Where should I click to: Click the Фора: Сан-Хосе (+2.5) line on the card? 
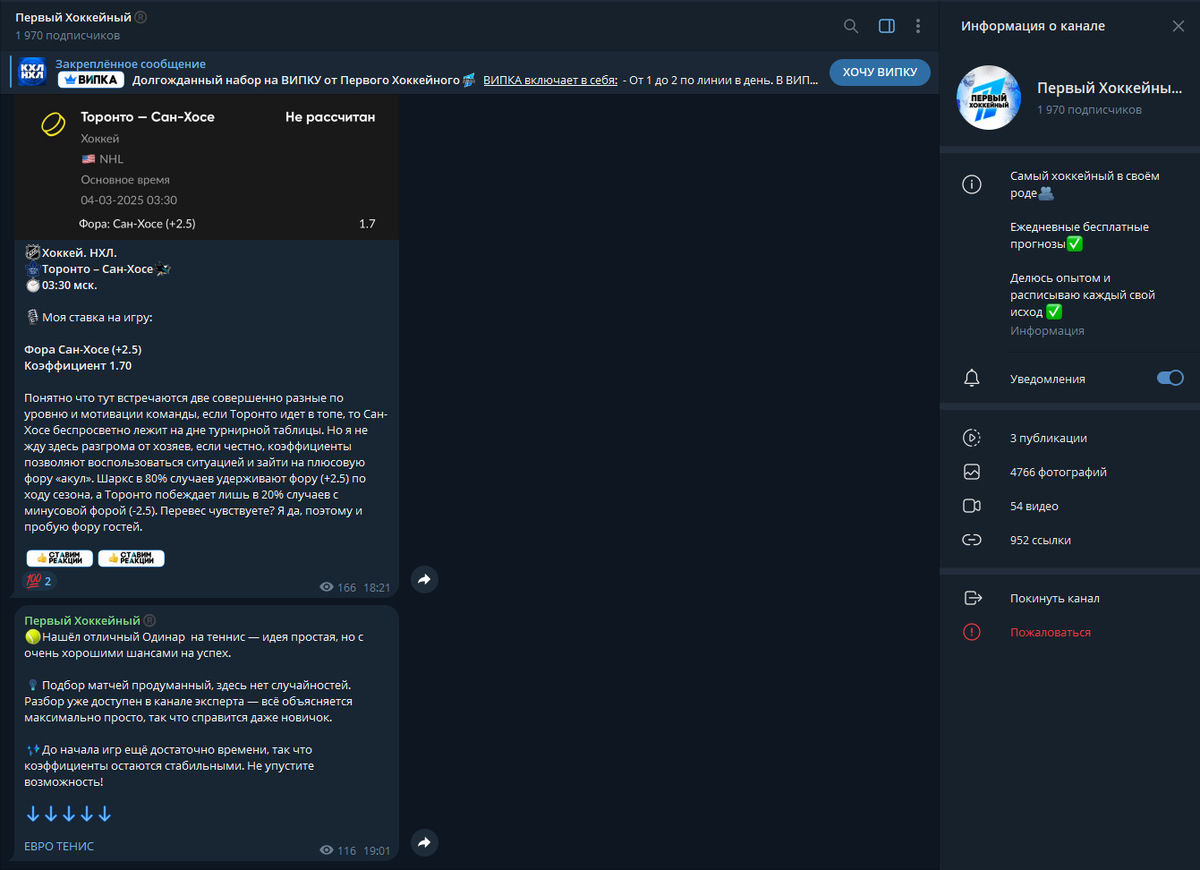[x=138, y=223]
